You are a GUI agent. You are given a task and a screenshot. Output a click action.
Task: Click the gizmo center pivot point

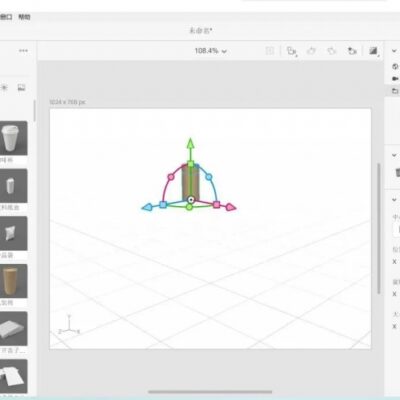191,200
